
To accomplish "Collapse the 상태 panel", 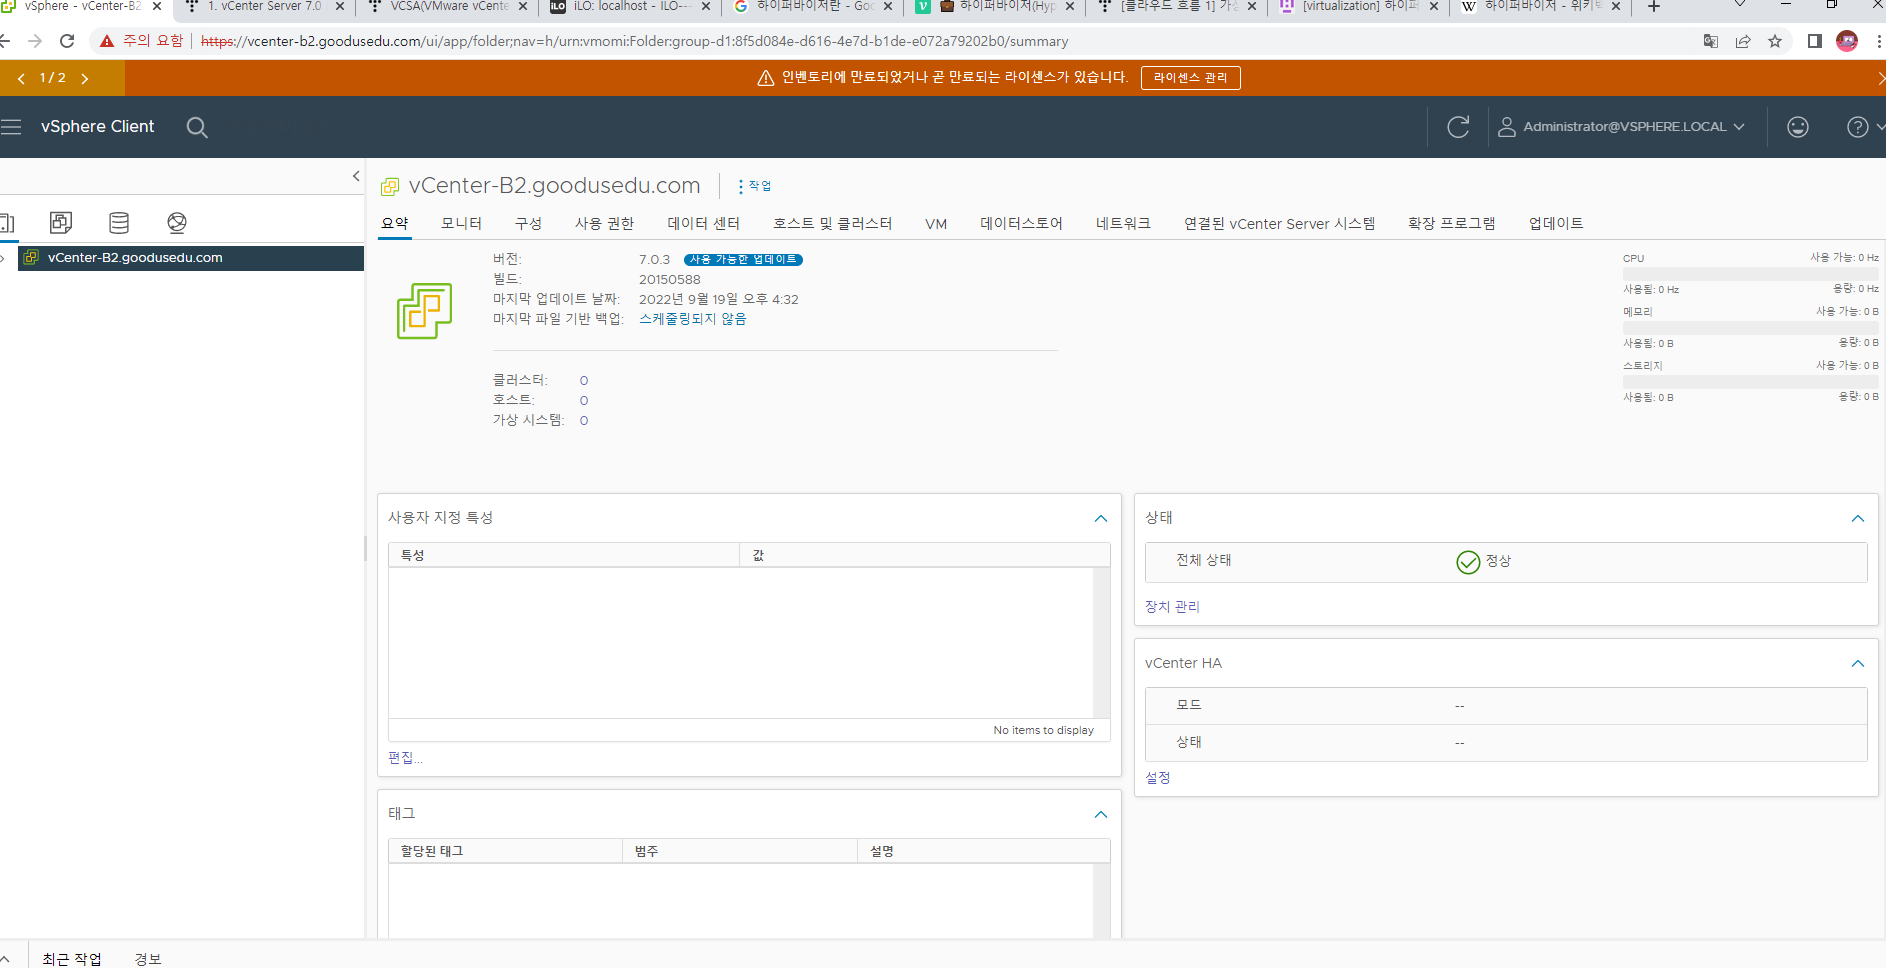I will pyautogui.click(x=1858, y=518).
